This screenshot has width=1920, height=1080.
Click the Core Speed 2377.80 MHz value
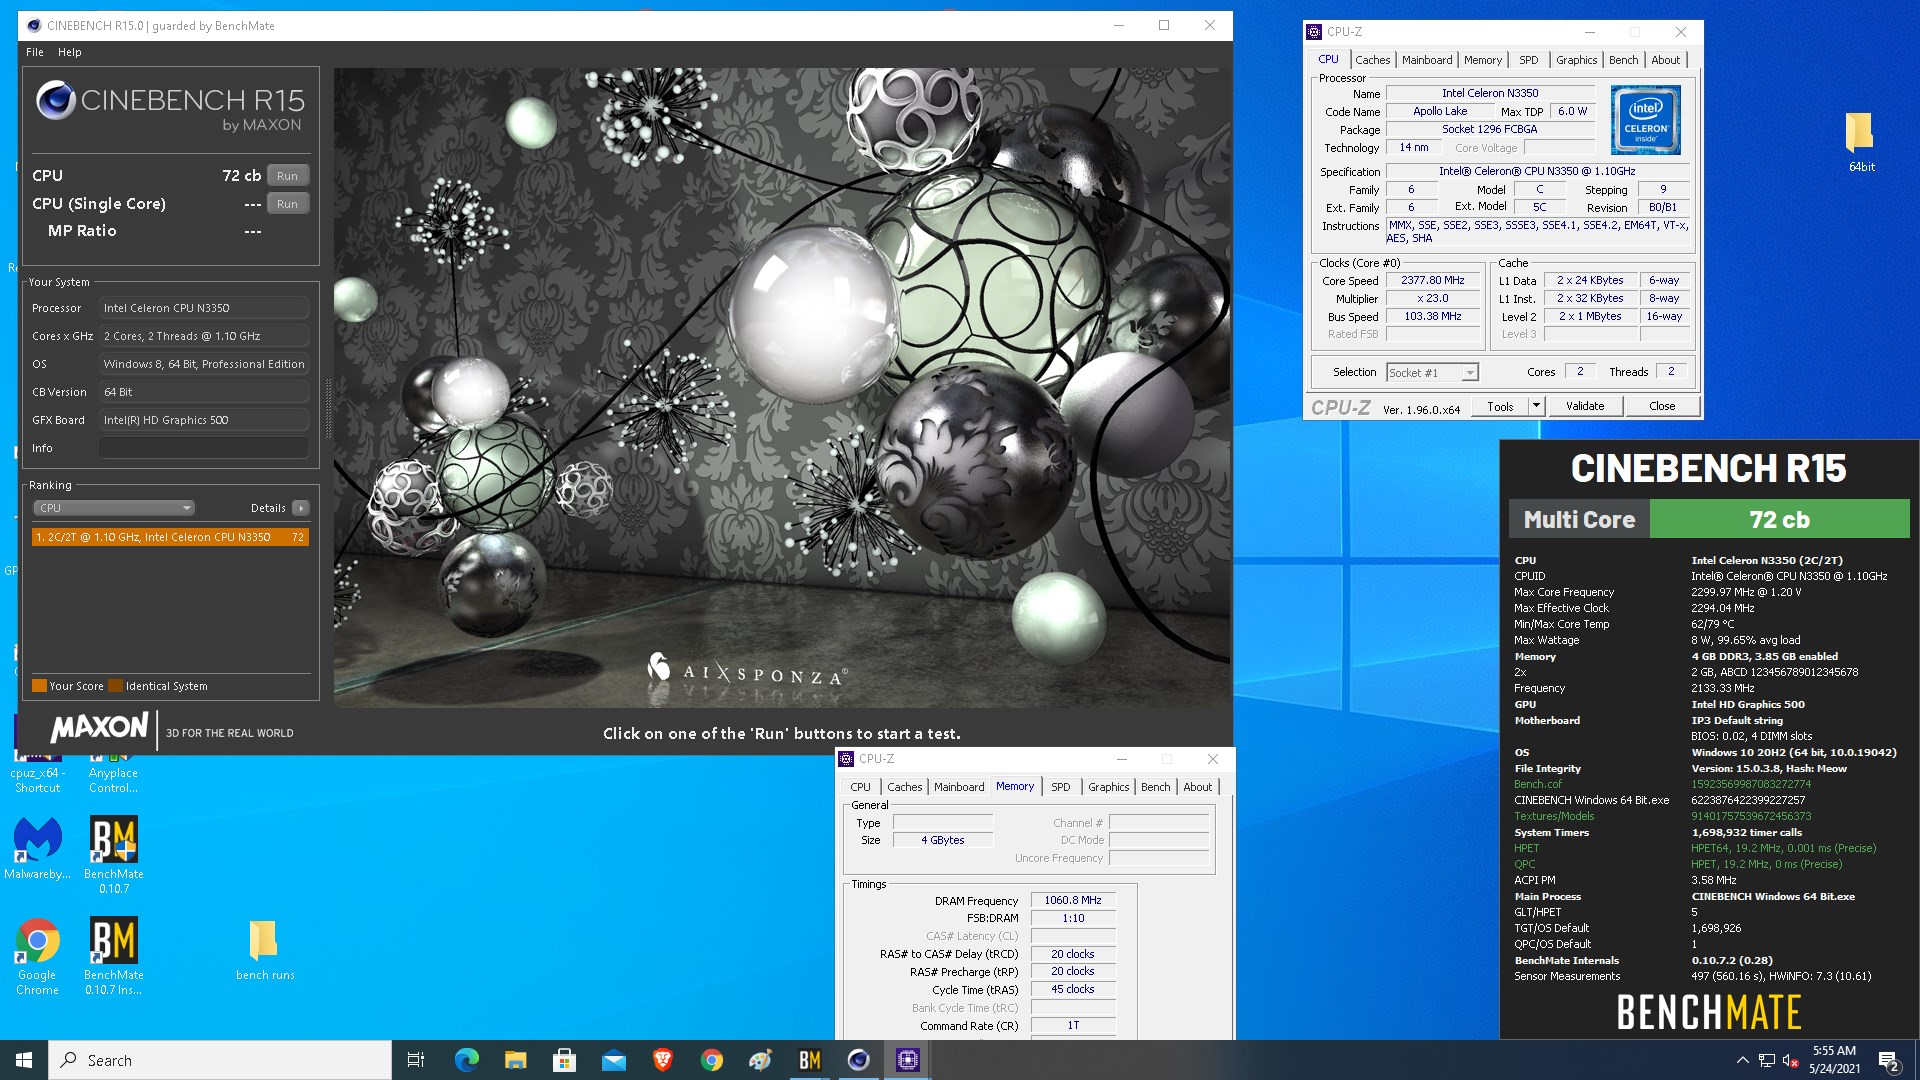point(1432,281)
